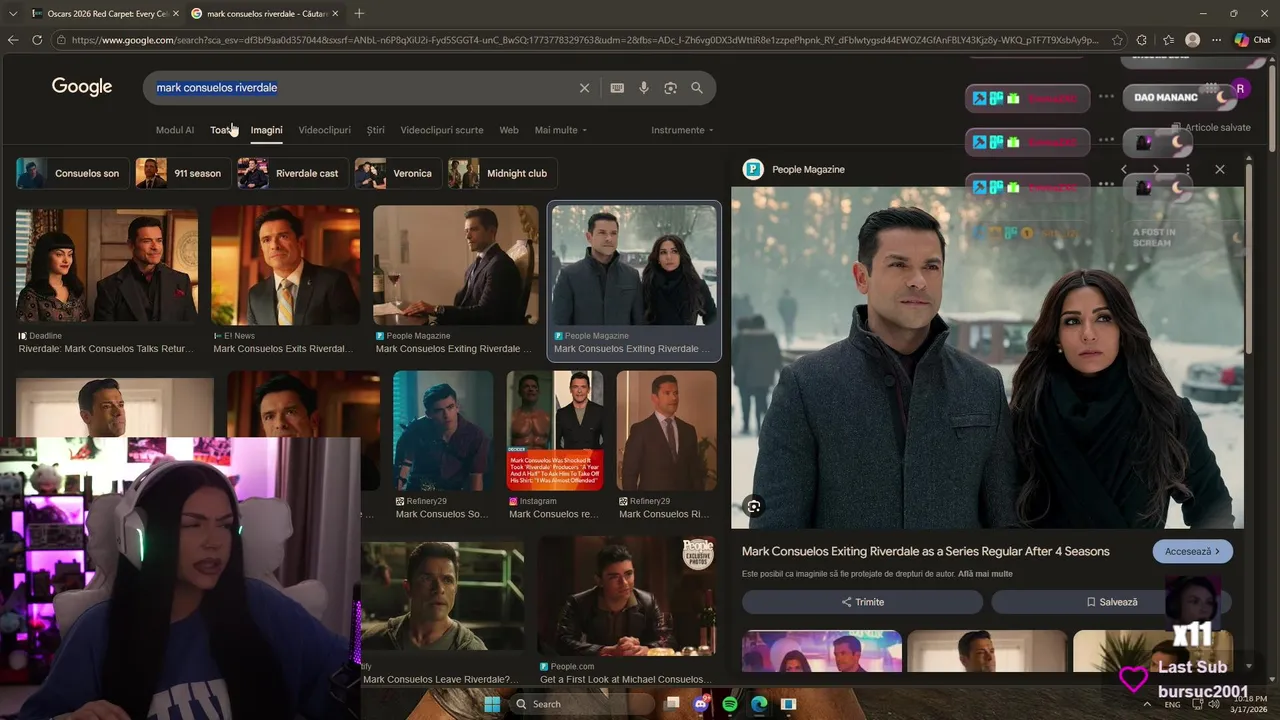Open the tab search chevron menu
Image resolution: width=1280 pixels, height=720 pixels.
tap(13, 13)
